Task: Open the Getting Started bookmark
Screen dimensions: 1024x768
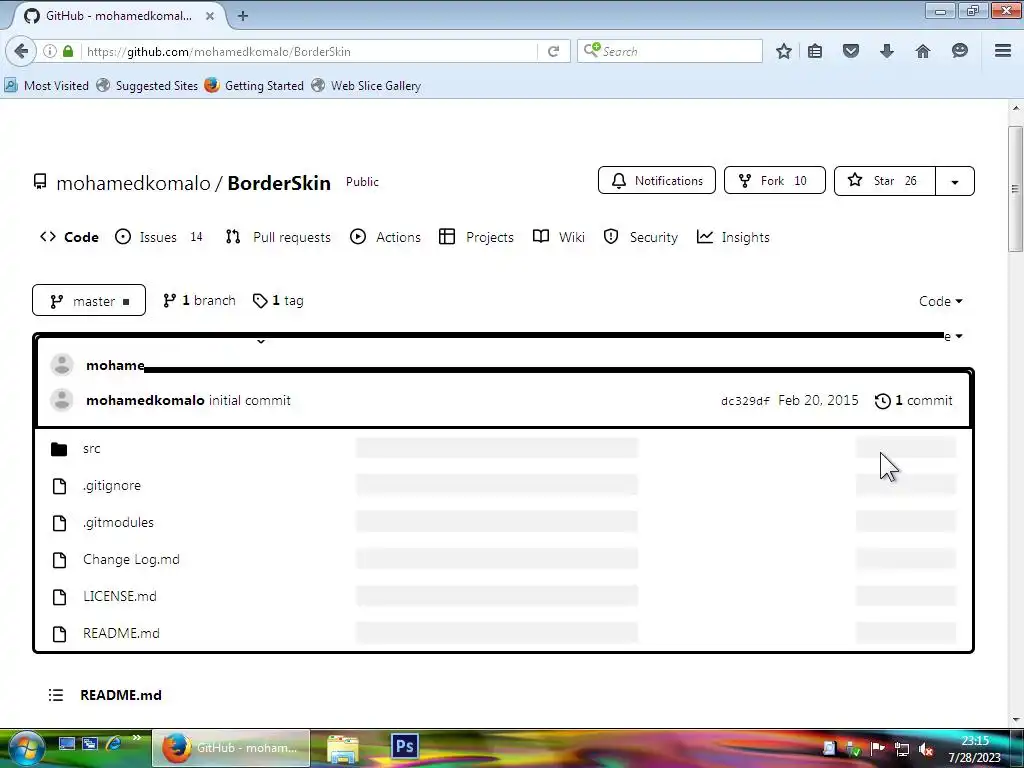Action: [255, 86]
